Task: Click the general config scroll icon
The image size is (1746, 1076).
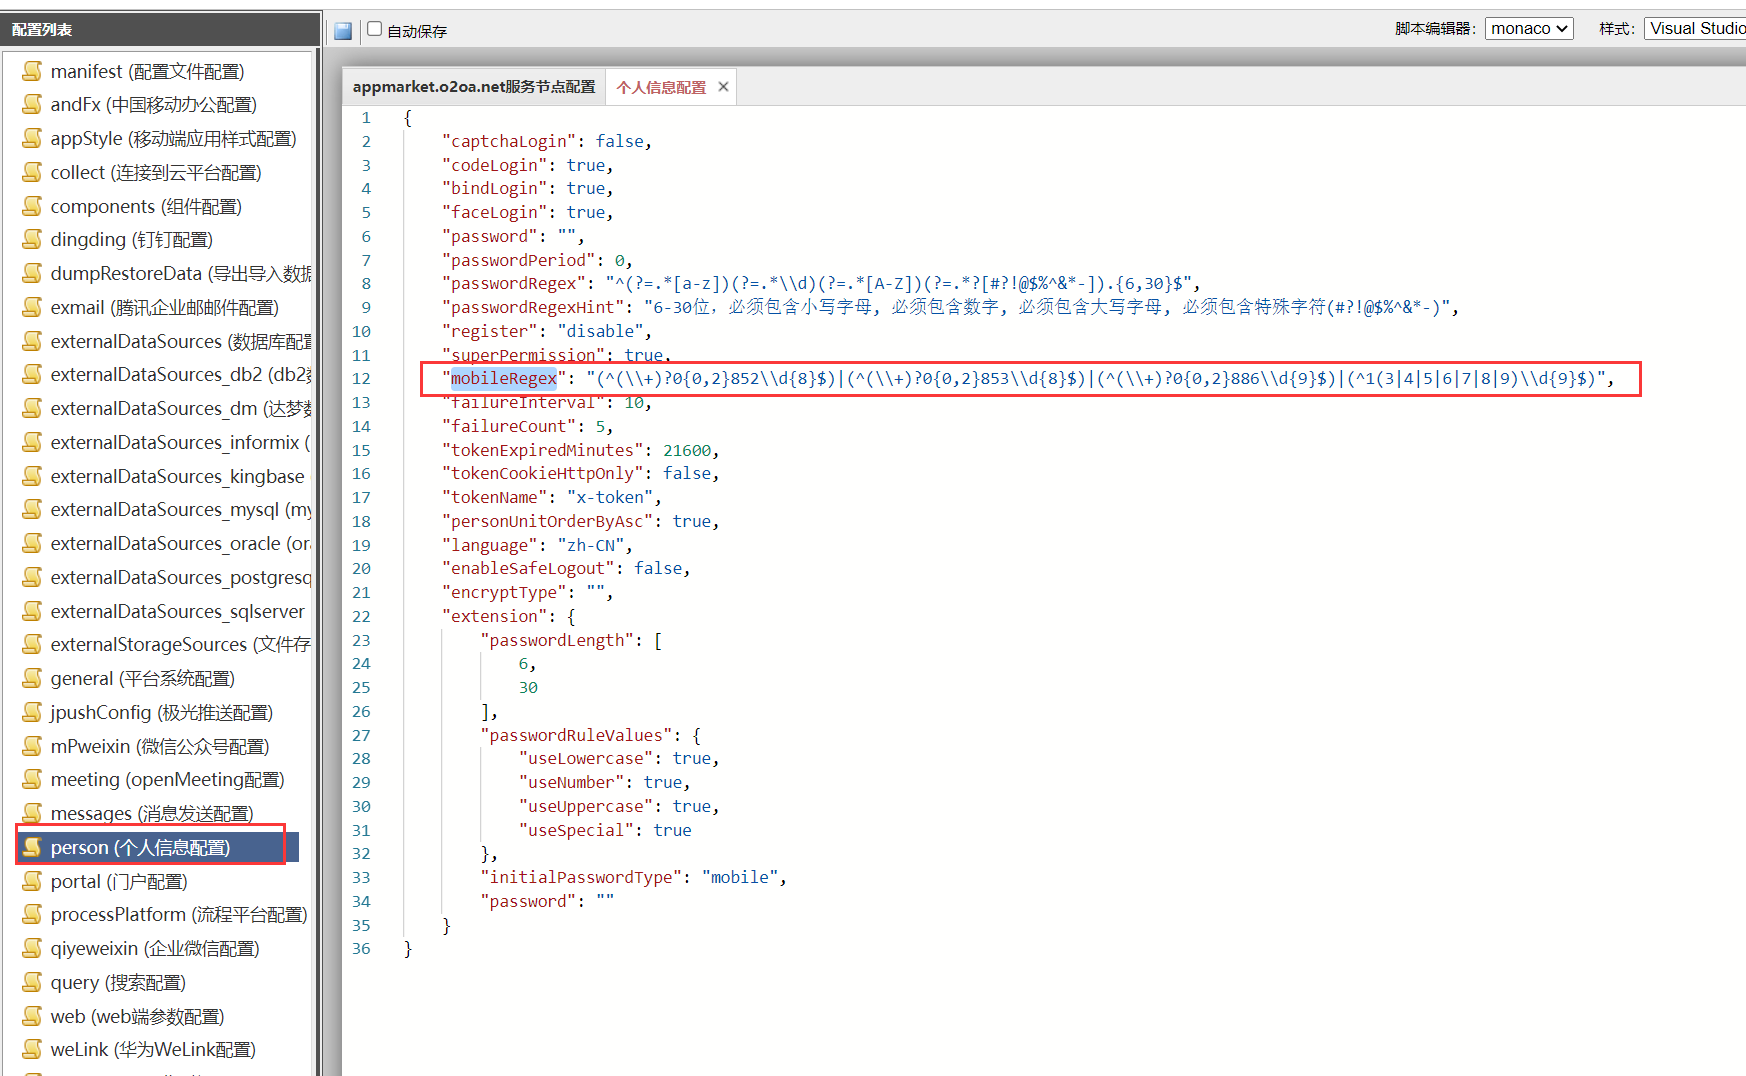Action: click(x=33, y=679)
